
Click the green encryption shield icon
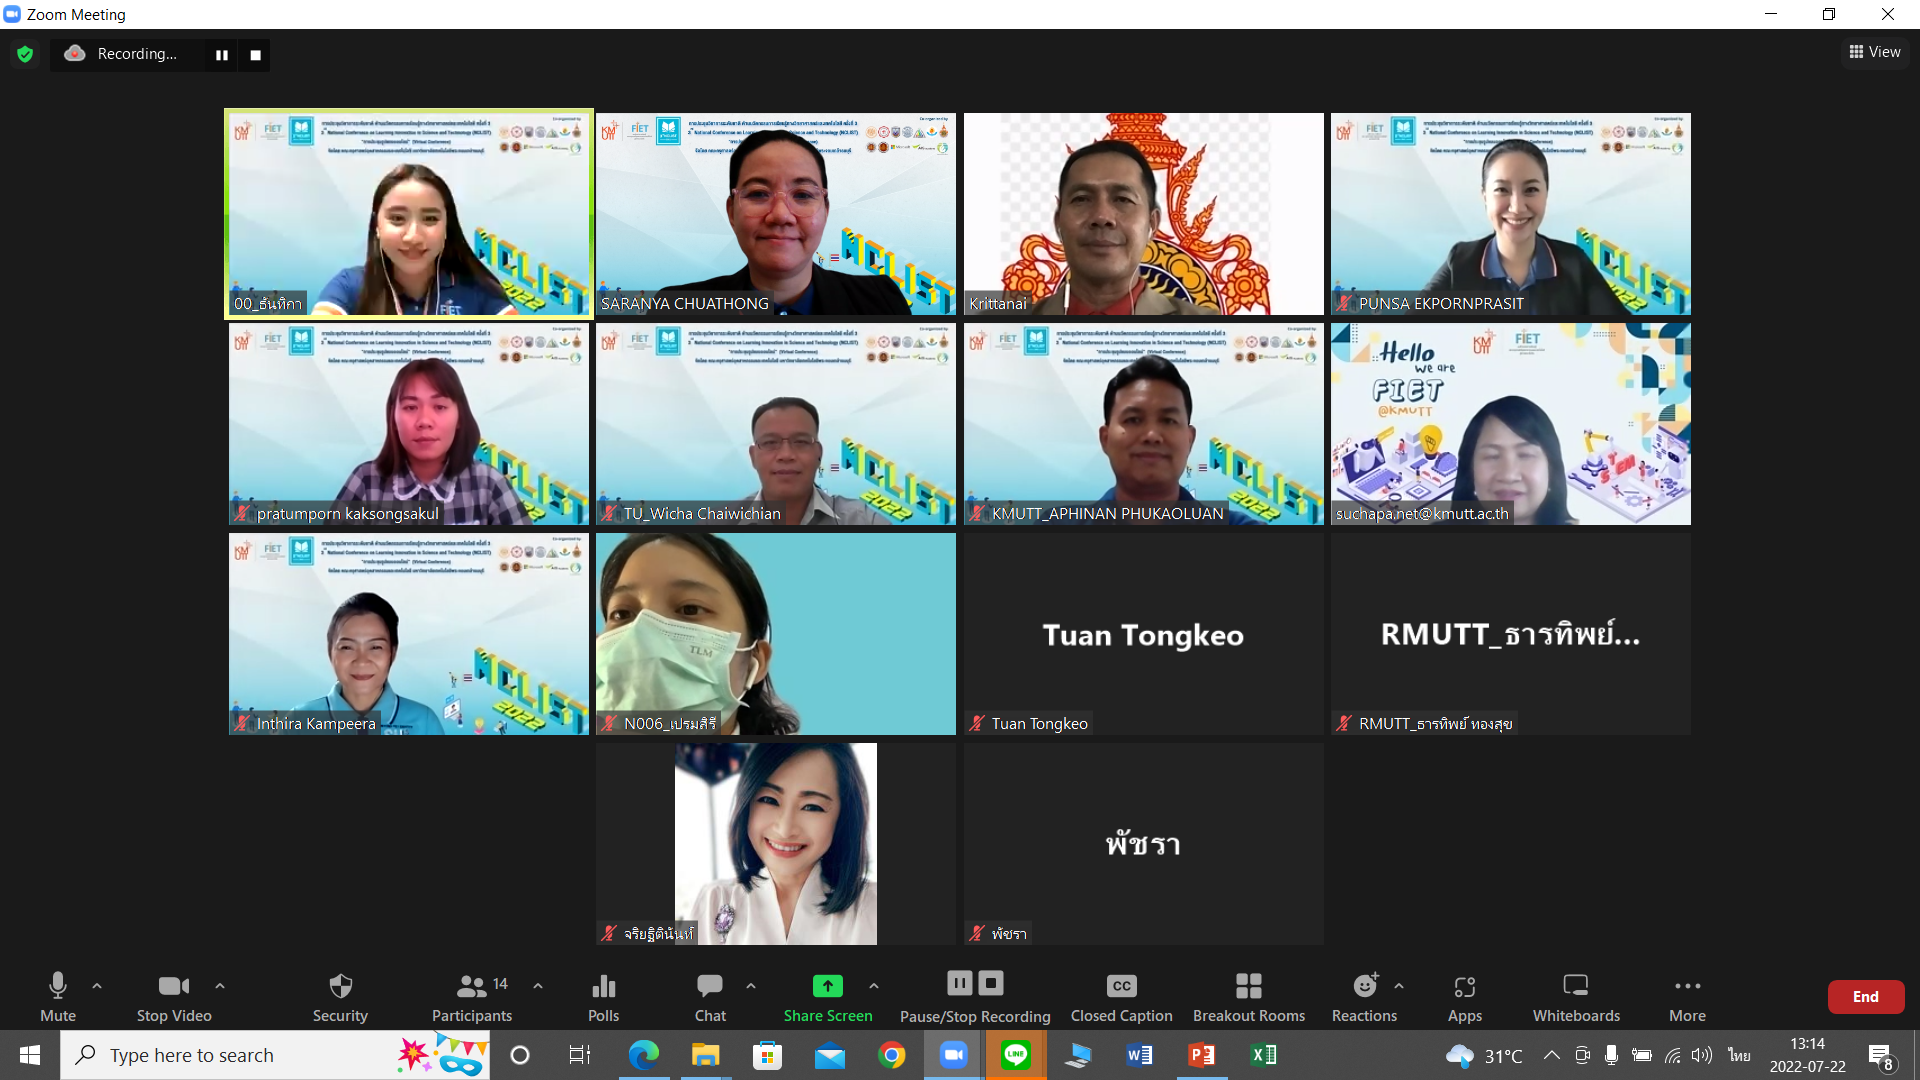point(25,54)
